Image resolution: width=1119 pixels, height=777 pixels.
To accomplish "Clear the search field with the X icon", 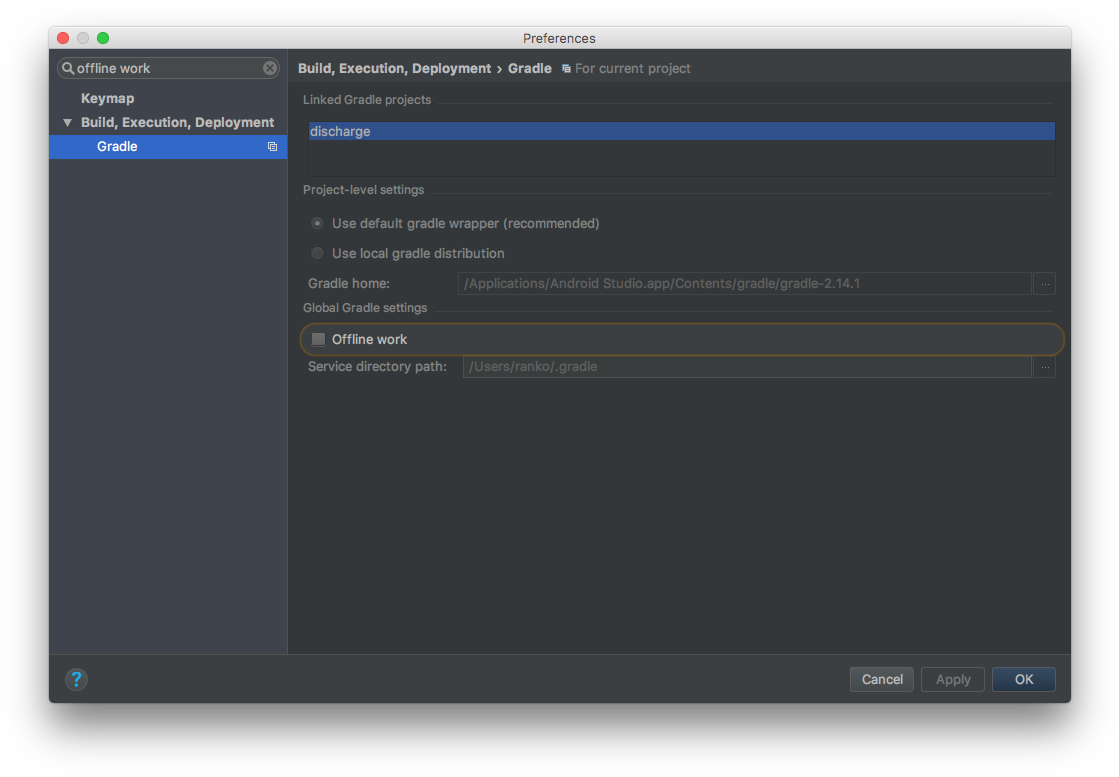I will click(270, 68).
